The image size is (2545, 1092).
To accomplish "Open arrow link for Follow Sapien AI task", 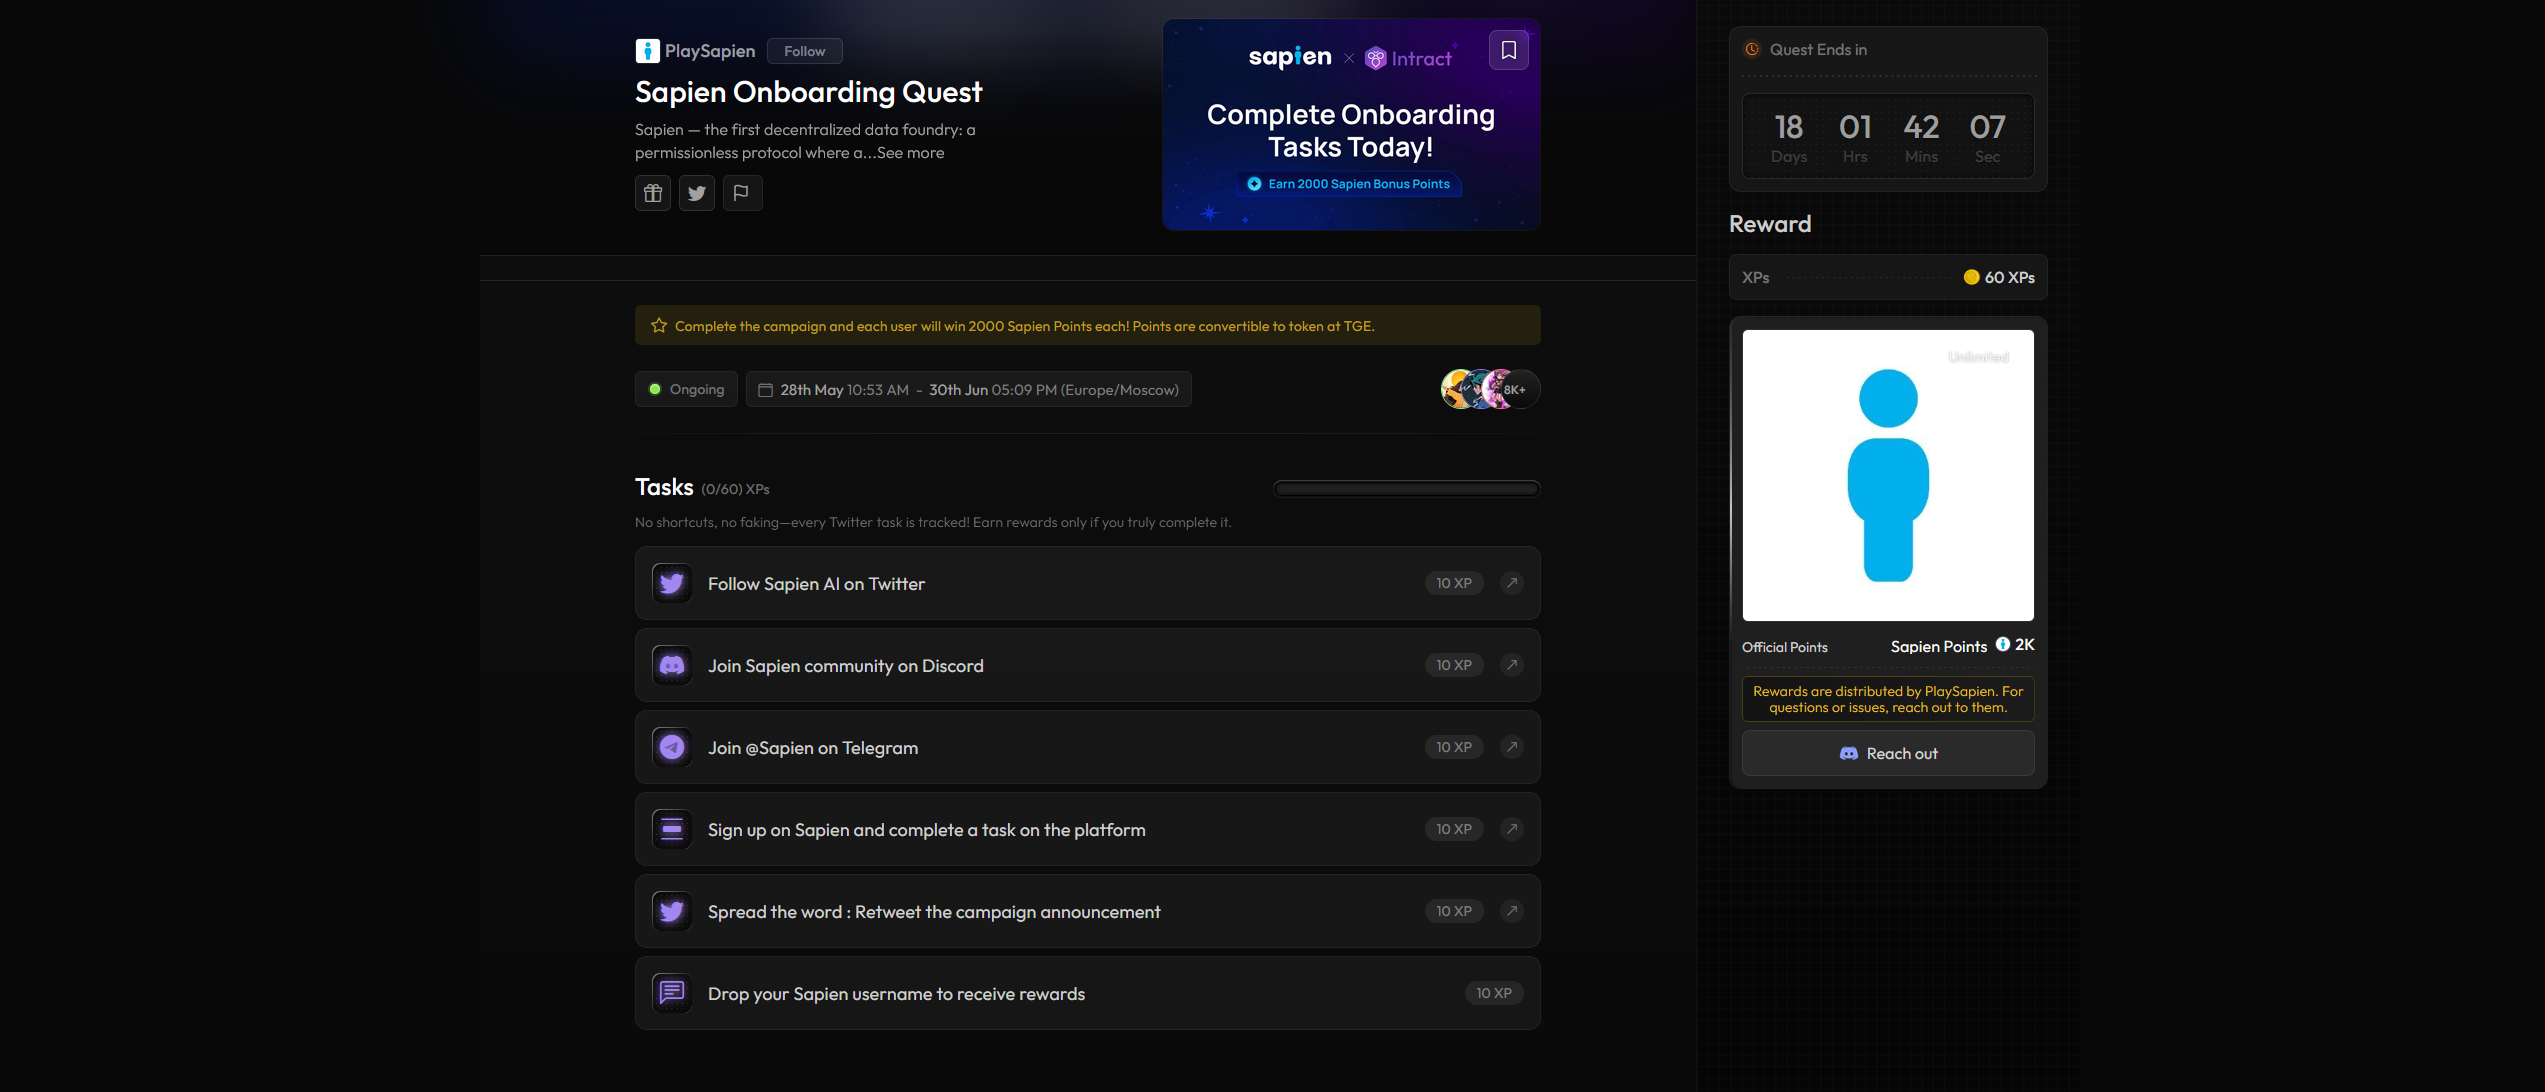I will [x=1512, y=583].
